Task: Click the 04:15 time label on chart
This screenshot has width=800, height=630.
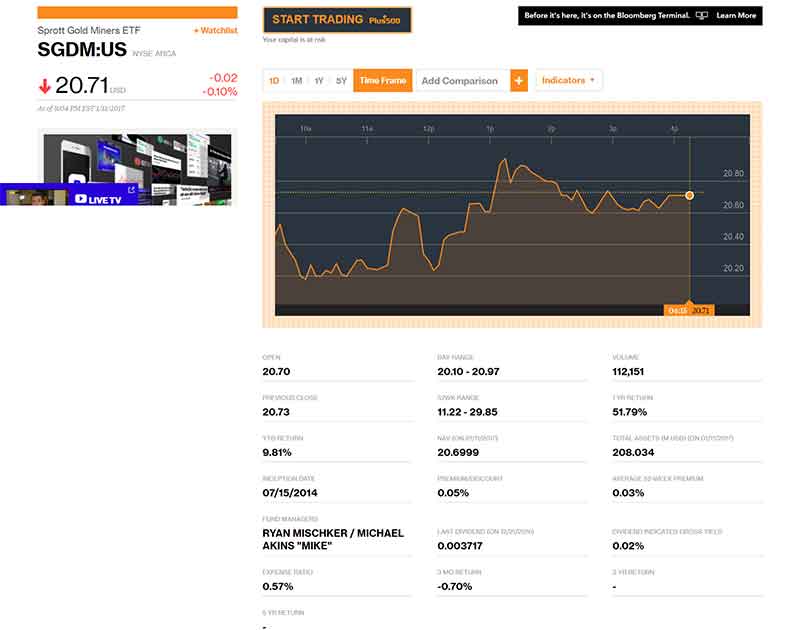Action: (677, 311)
